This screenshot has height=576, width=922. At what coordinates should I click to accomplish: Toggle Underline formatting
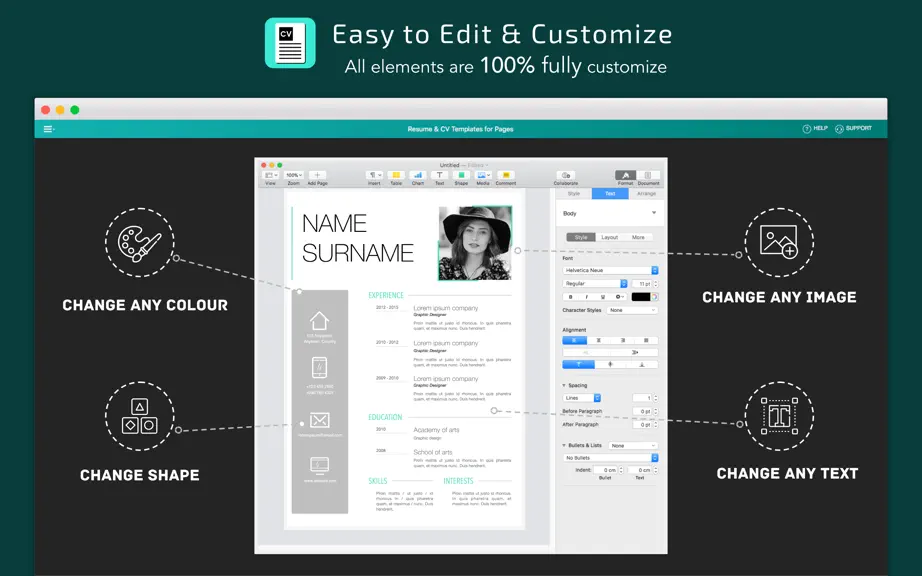(x=603, y=297)
